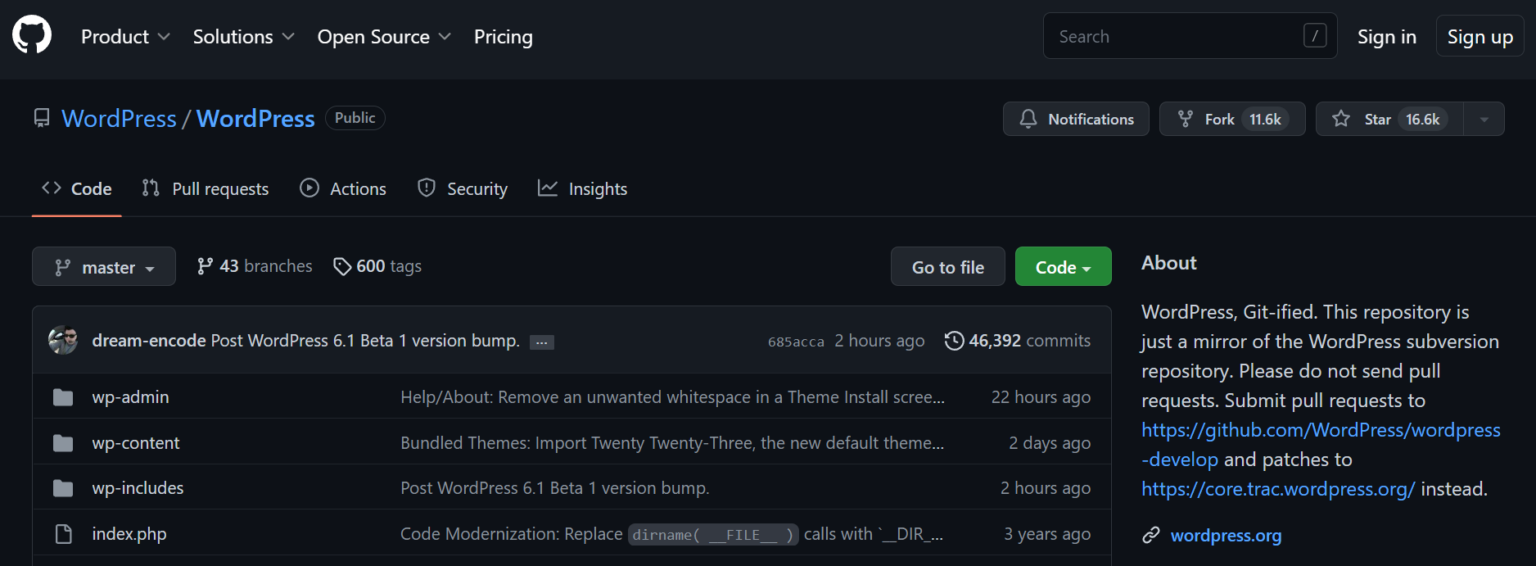1536x566 pixels.
Task: Open the wp-content folder
Action: pos(136,443)
